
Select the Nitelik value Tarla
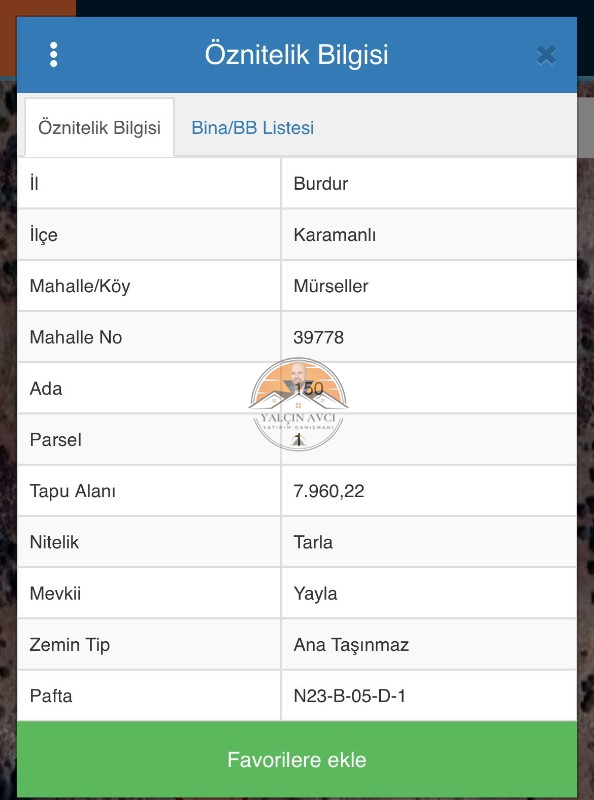313,542
